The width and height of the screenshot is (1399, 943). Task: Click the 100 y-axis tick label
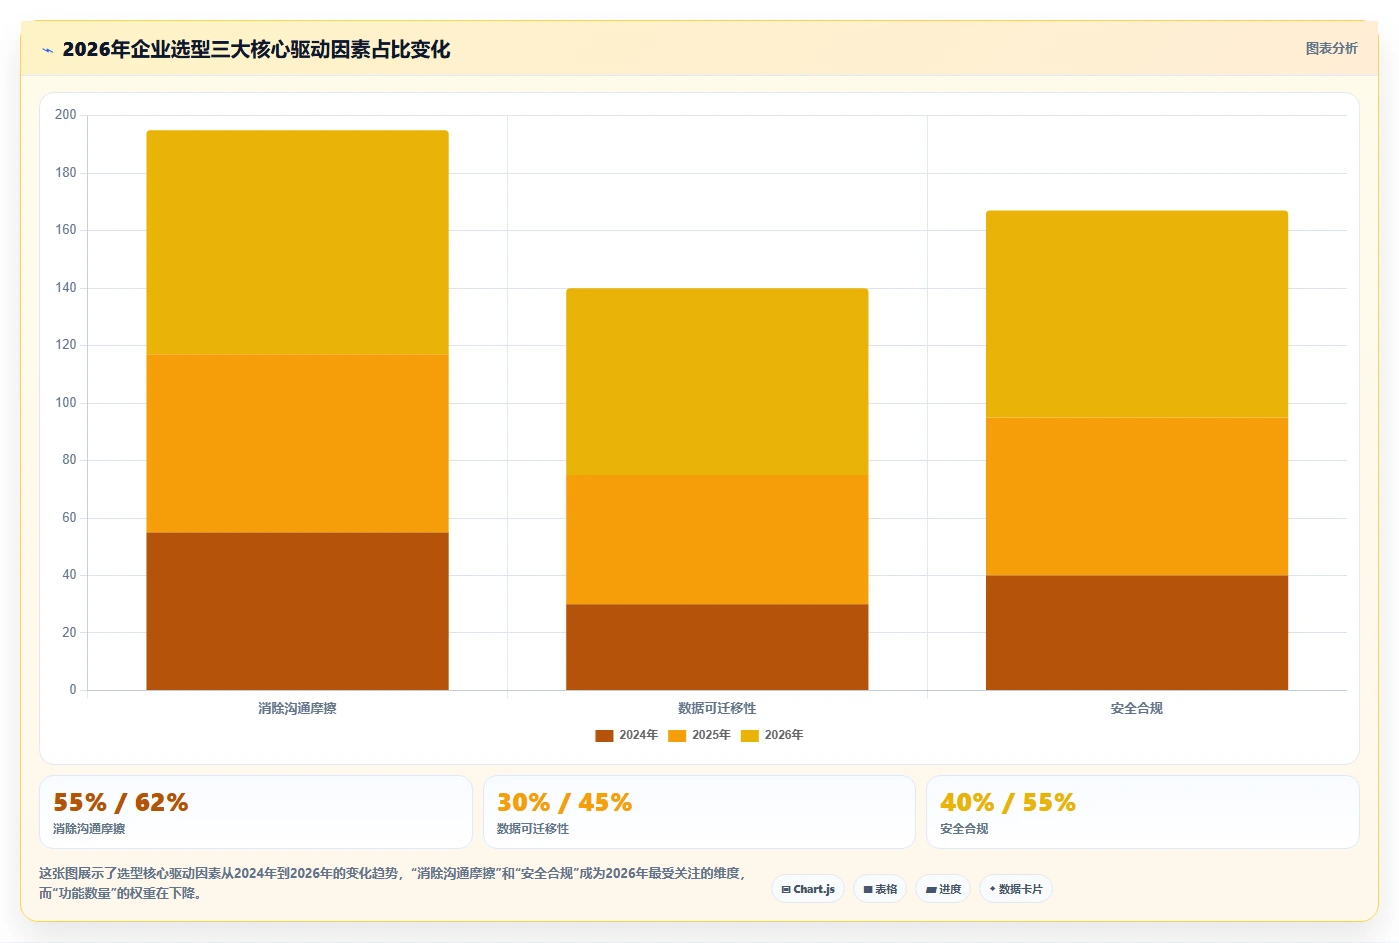pyautogui.click(x=66, y=403)
